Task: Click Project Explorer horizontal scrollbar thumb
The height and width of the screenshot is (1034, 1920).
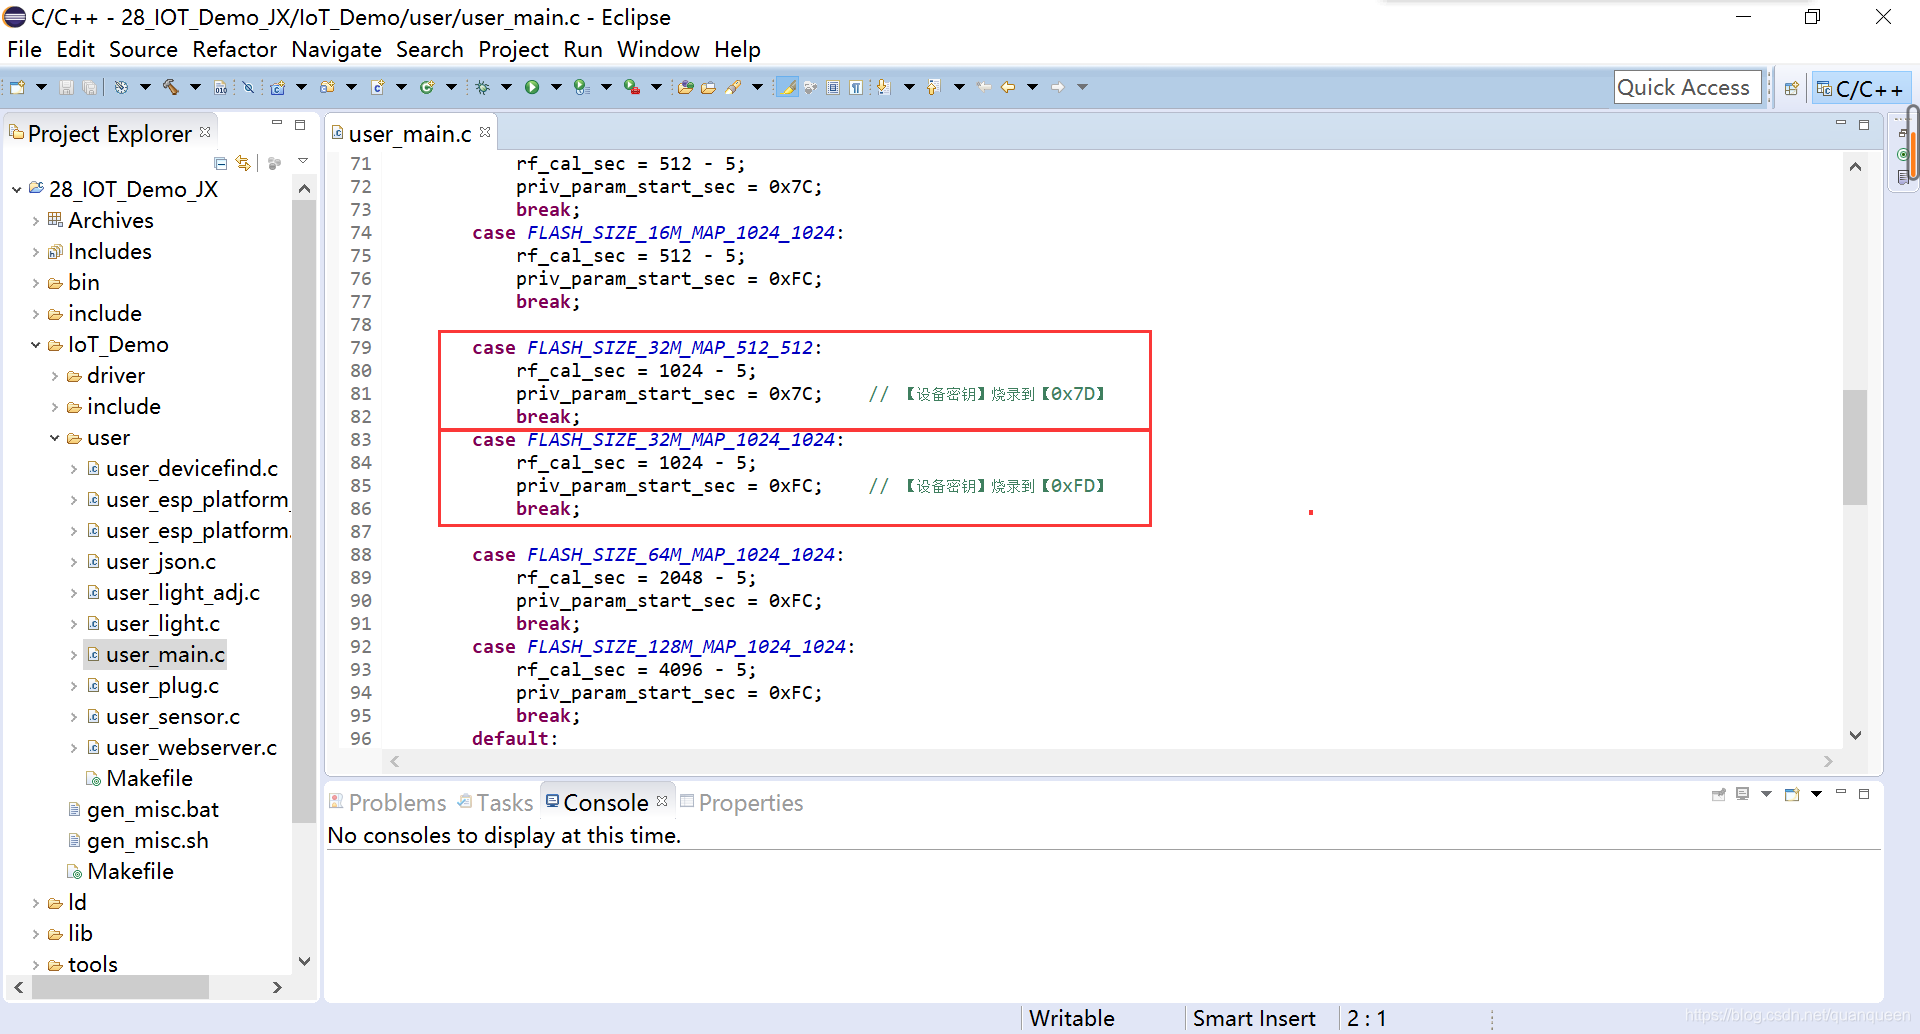Action: 120,987
